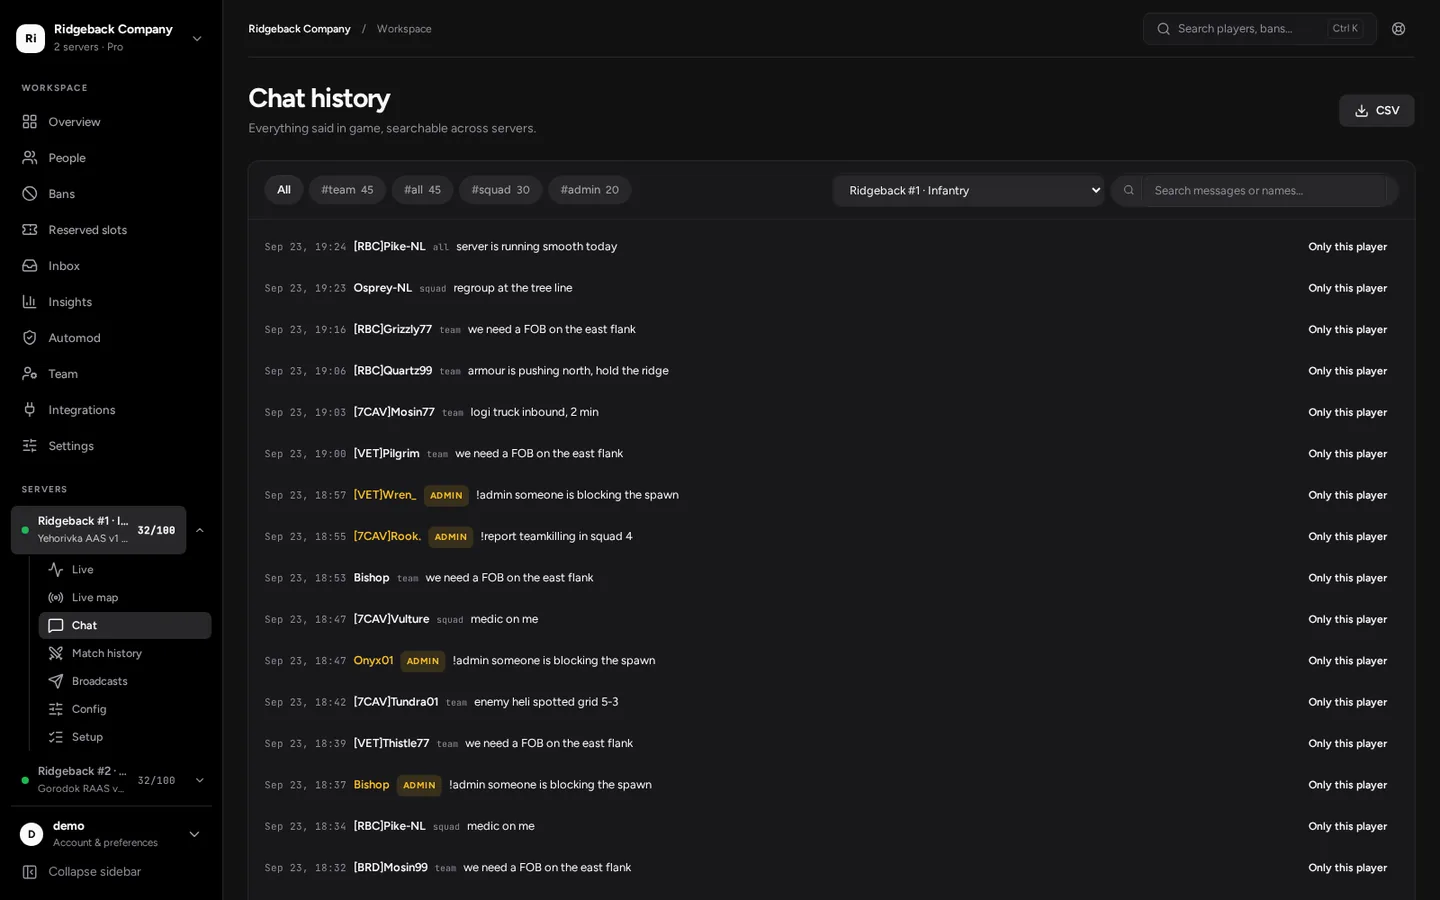Screen dimensions: 1440x900
Task: Click the Broadcasts paper plane icon
Action: pos(56,682)
